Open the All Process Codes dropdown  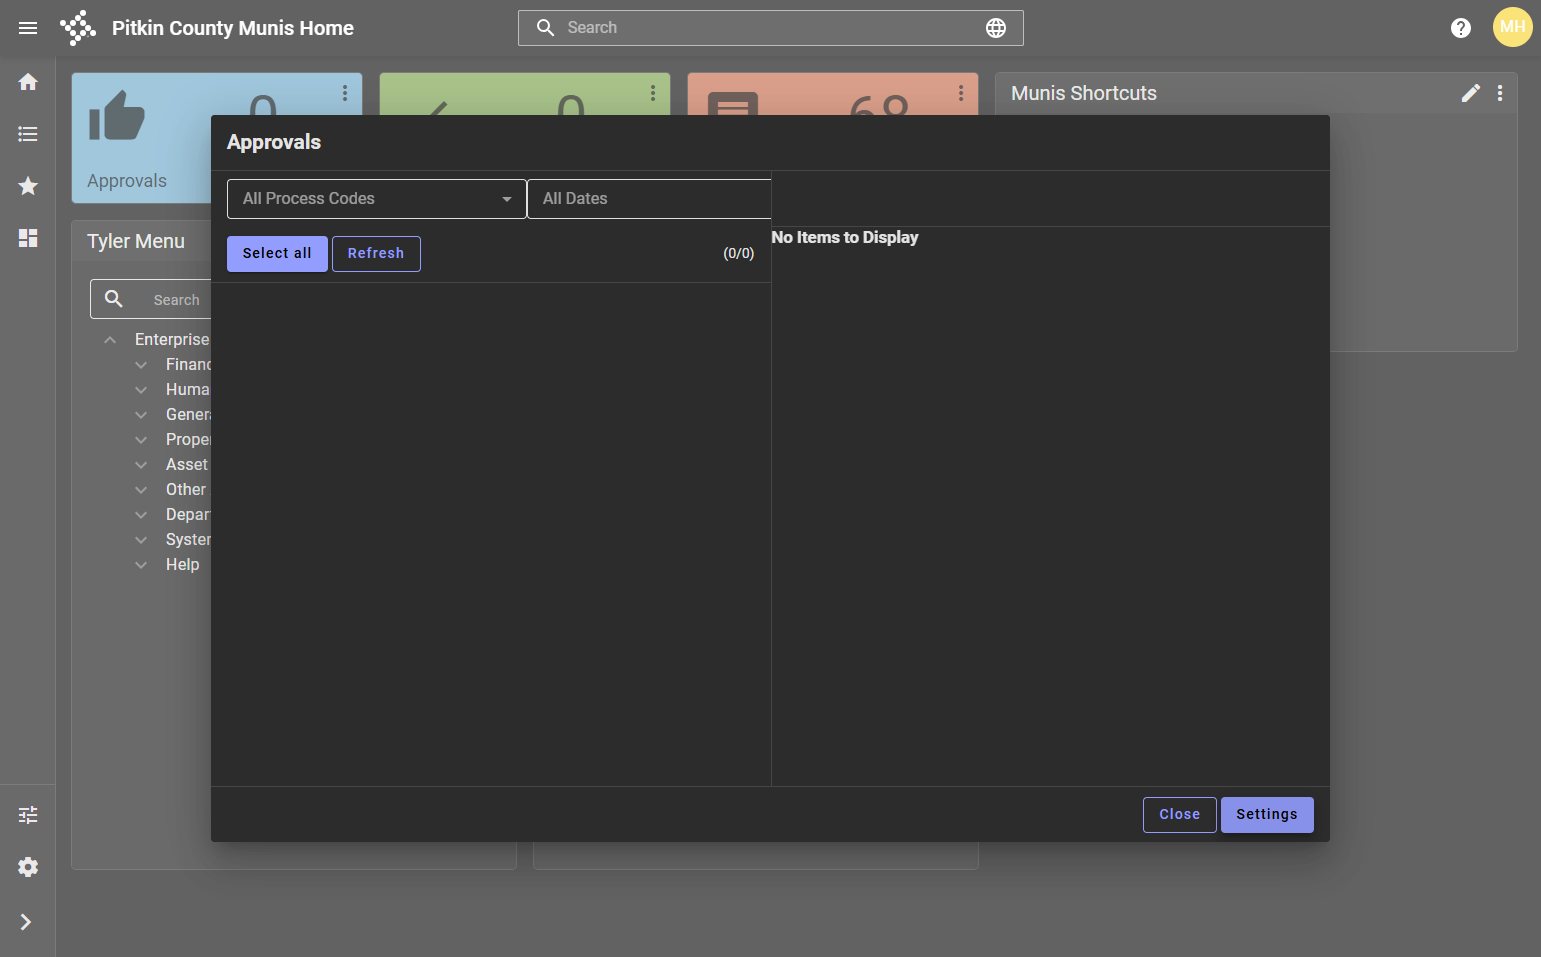point(377,199)
